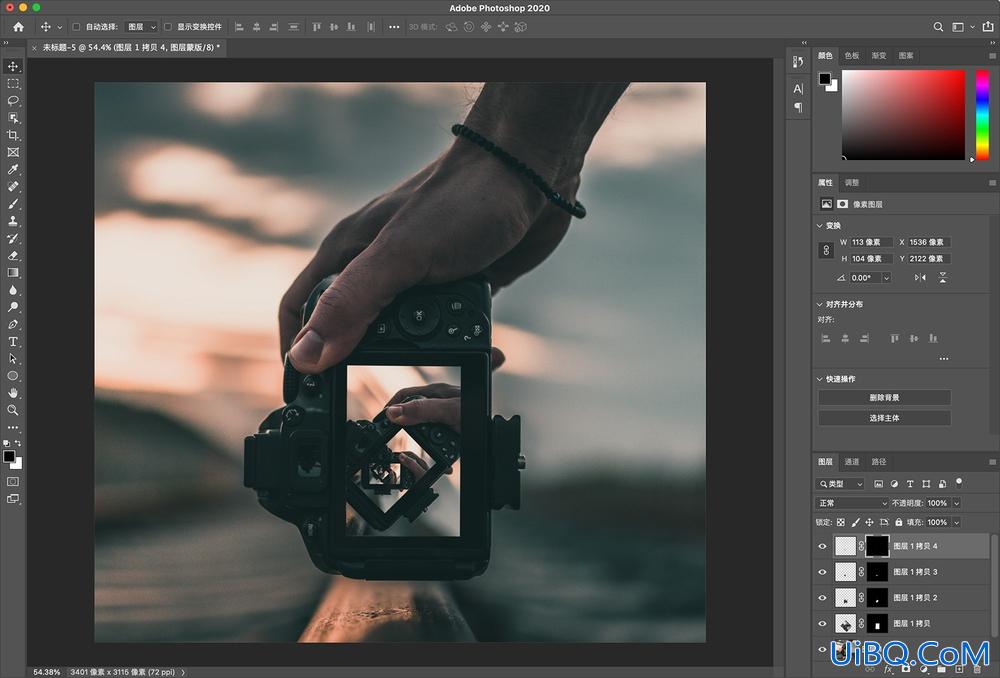The height and width of the screenshot is (678, 1000).
Task: Select the Brush tool
Action: (13, 204)
